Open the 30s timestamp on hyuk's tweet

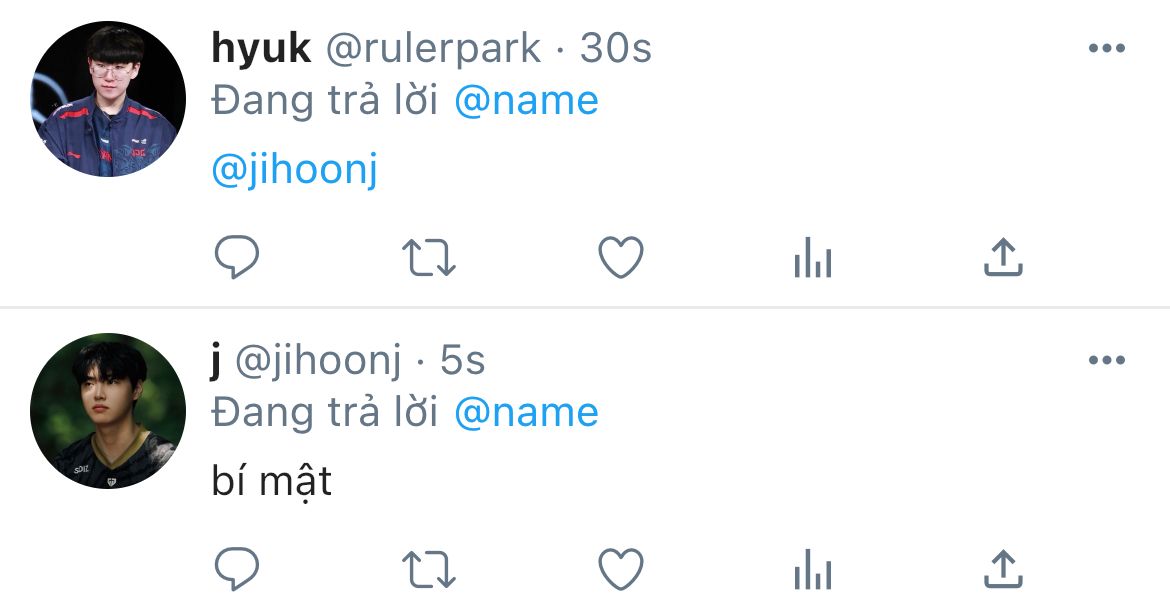click(x=616, y=48)
